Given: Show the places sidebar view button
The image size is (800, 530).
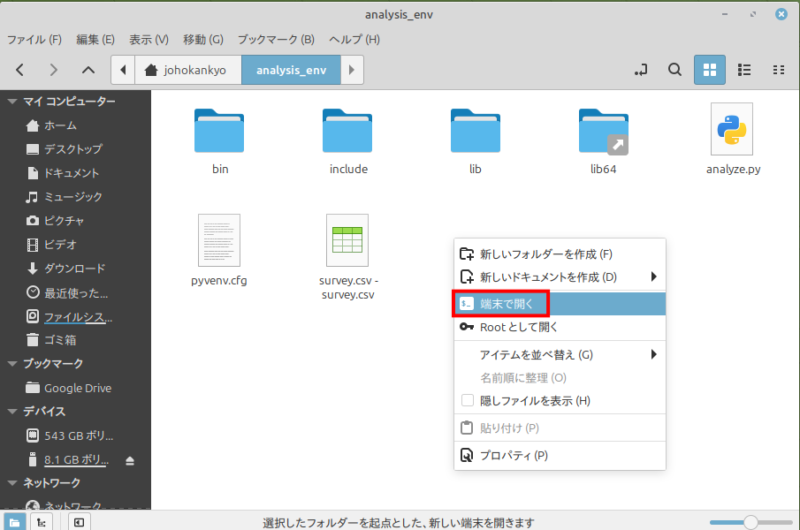Looking at the screenshot, I should tap(15, 522).
